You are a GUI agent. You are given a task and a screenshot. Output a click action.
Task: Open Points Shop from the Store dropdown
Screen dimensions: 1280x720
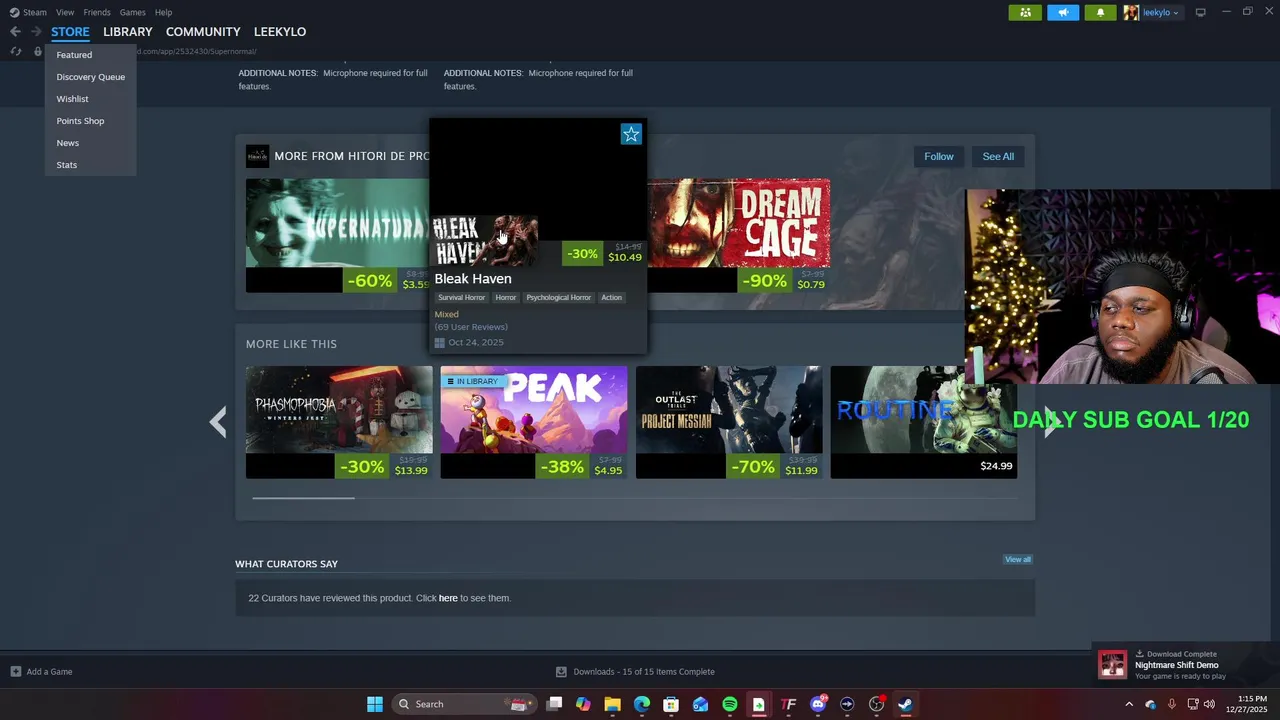tap(80, 121)
